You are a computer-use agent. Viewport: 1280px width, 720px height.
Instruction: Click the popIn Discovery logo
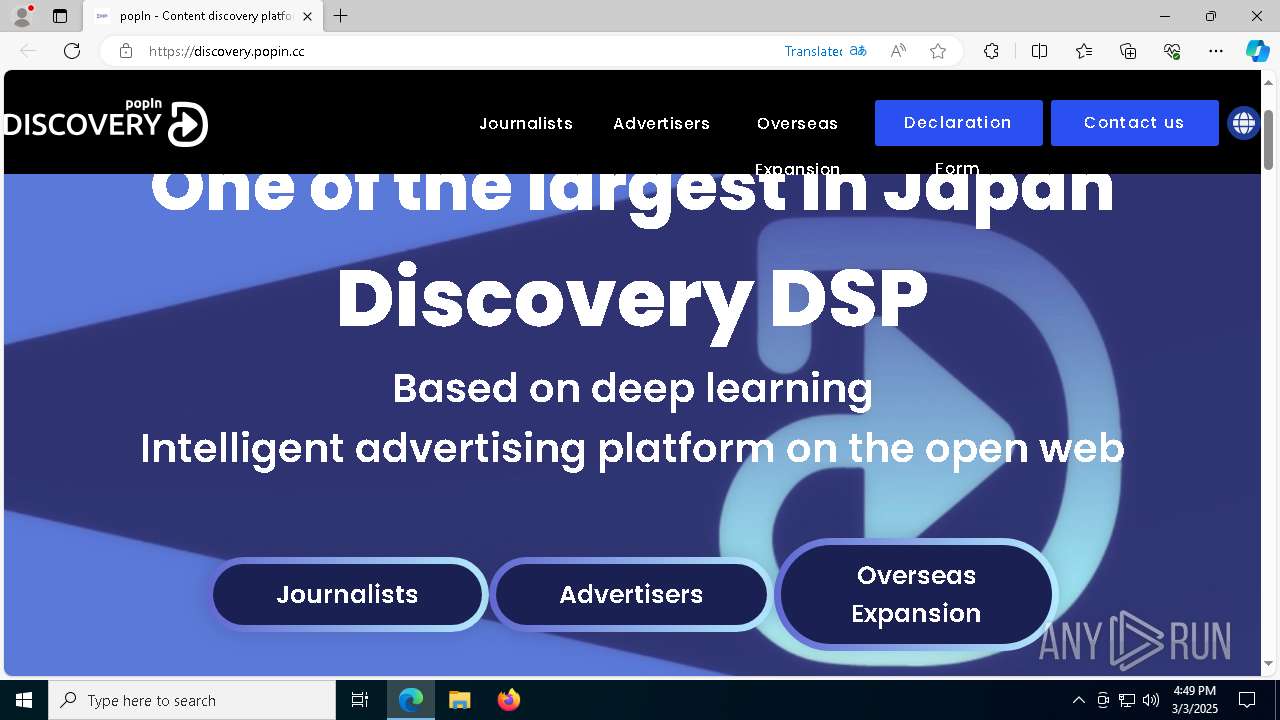105,123
